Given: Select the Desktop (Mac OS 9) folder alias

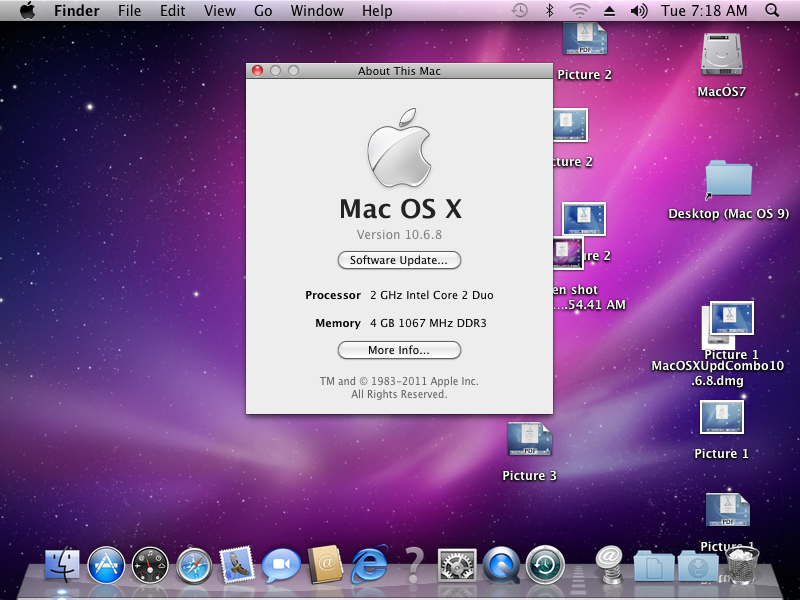Looking at the screenshot, I should [x=729, y=179].
